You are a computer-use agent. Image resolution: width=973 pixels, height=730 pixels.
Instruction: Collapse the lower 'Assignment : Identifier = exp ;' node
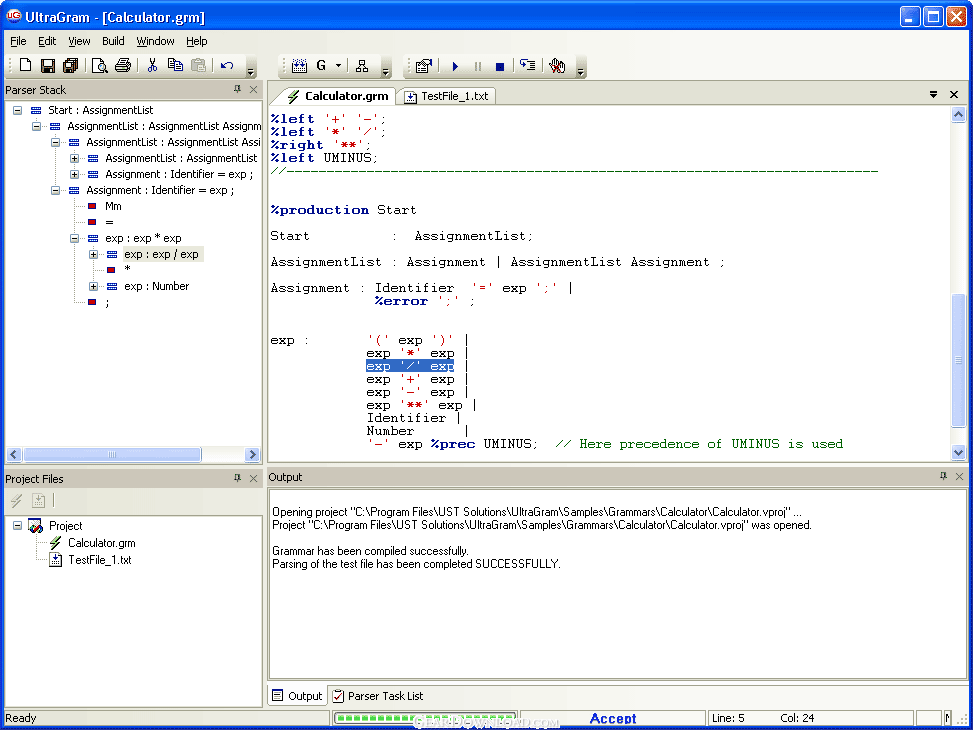[55, 191]
